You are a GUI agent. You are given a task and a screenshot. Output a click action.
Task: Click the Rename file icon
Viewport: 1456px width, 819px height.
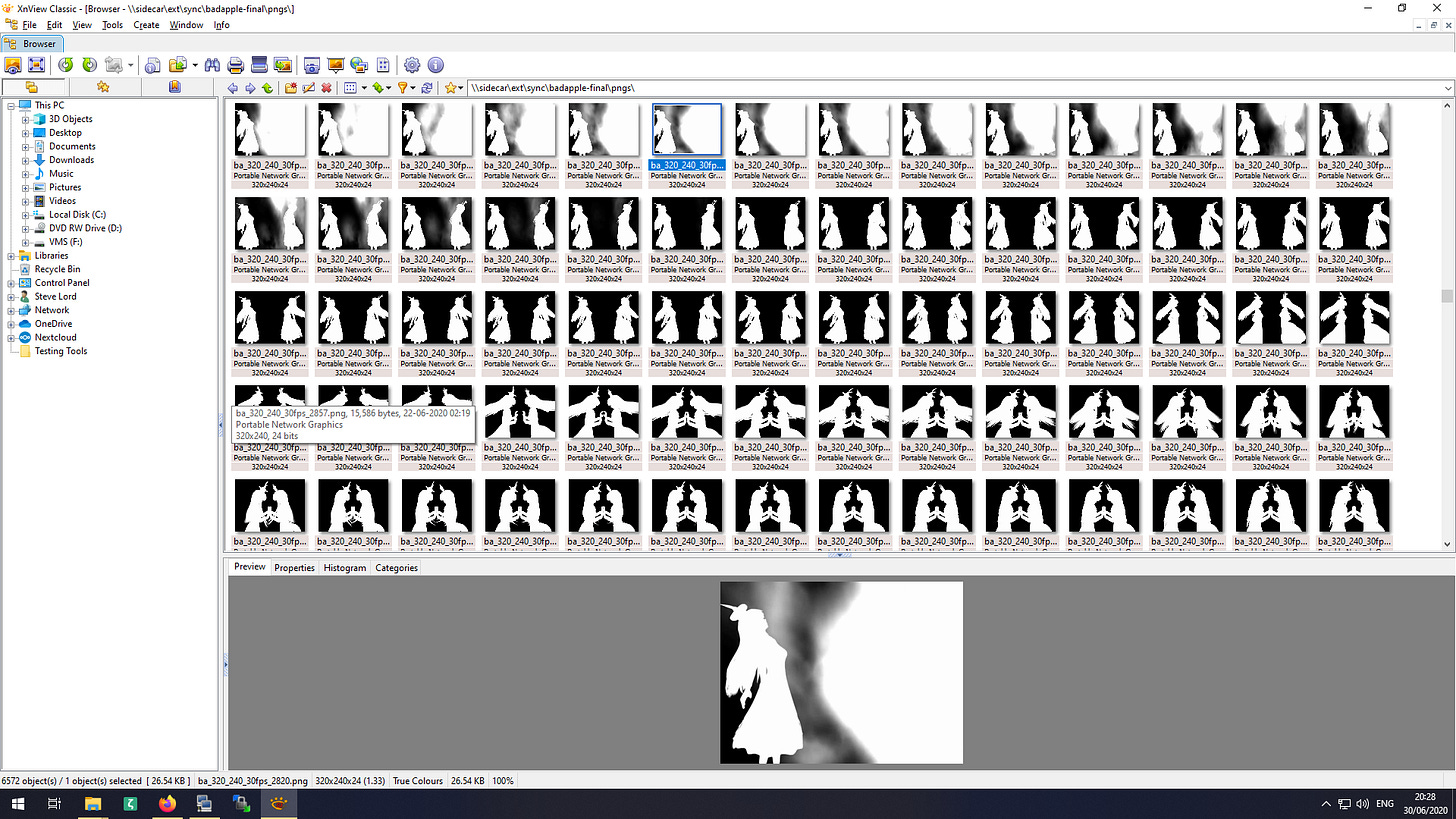[308, 88]
